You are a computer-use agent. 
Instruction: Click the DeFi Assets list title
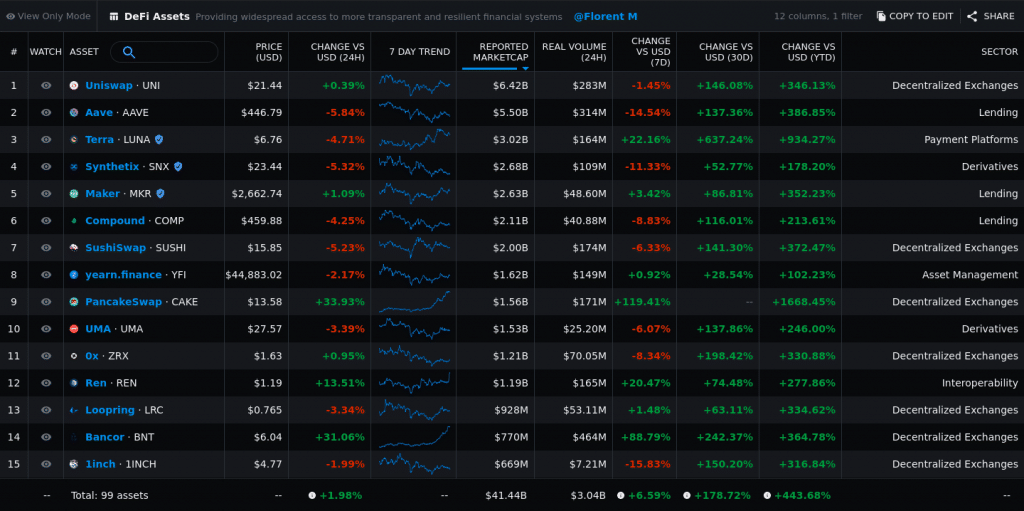tap(156, 17)
